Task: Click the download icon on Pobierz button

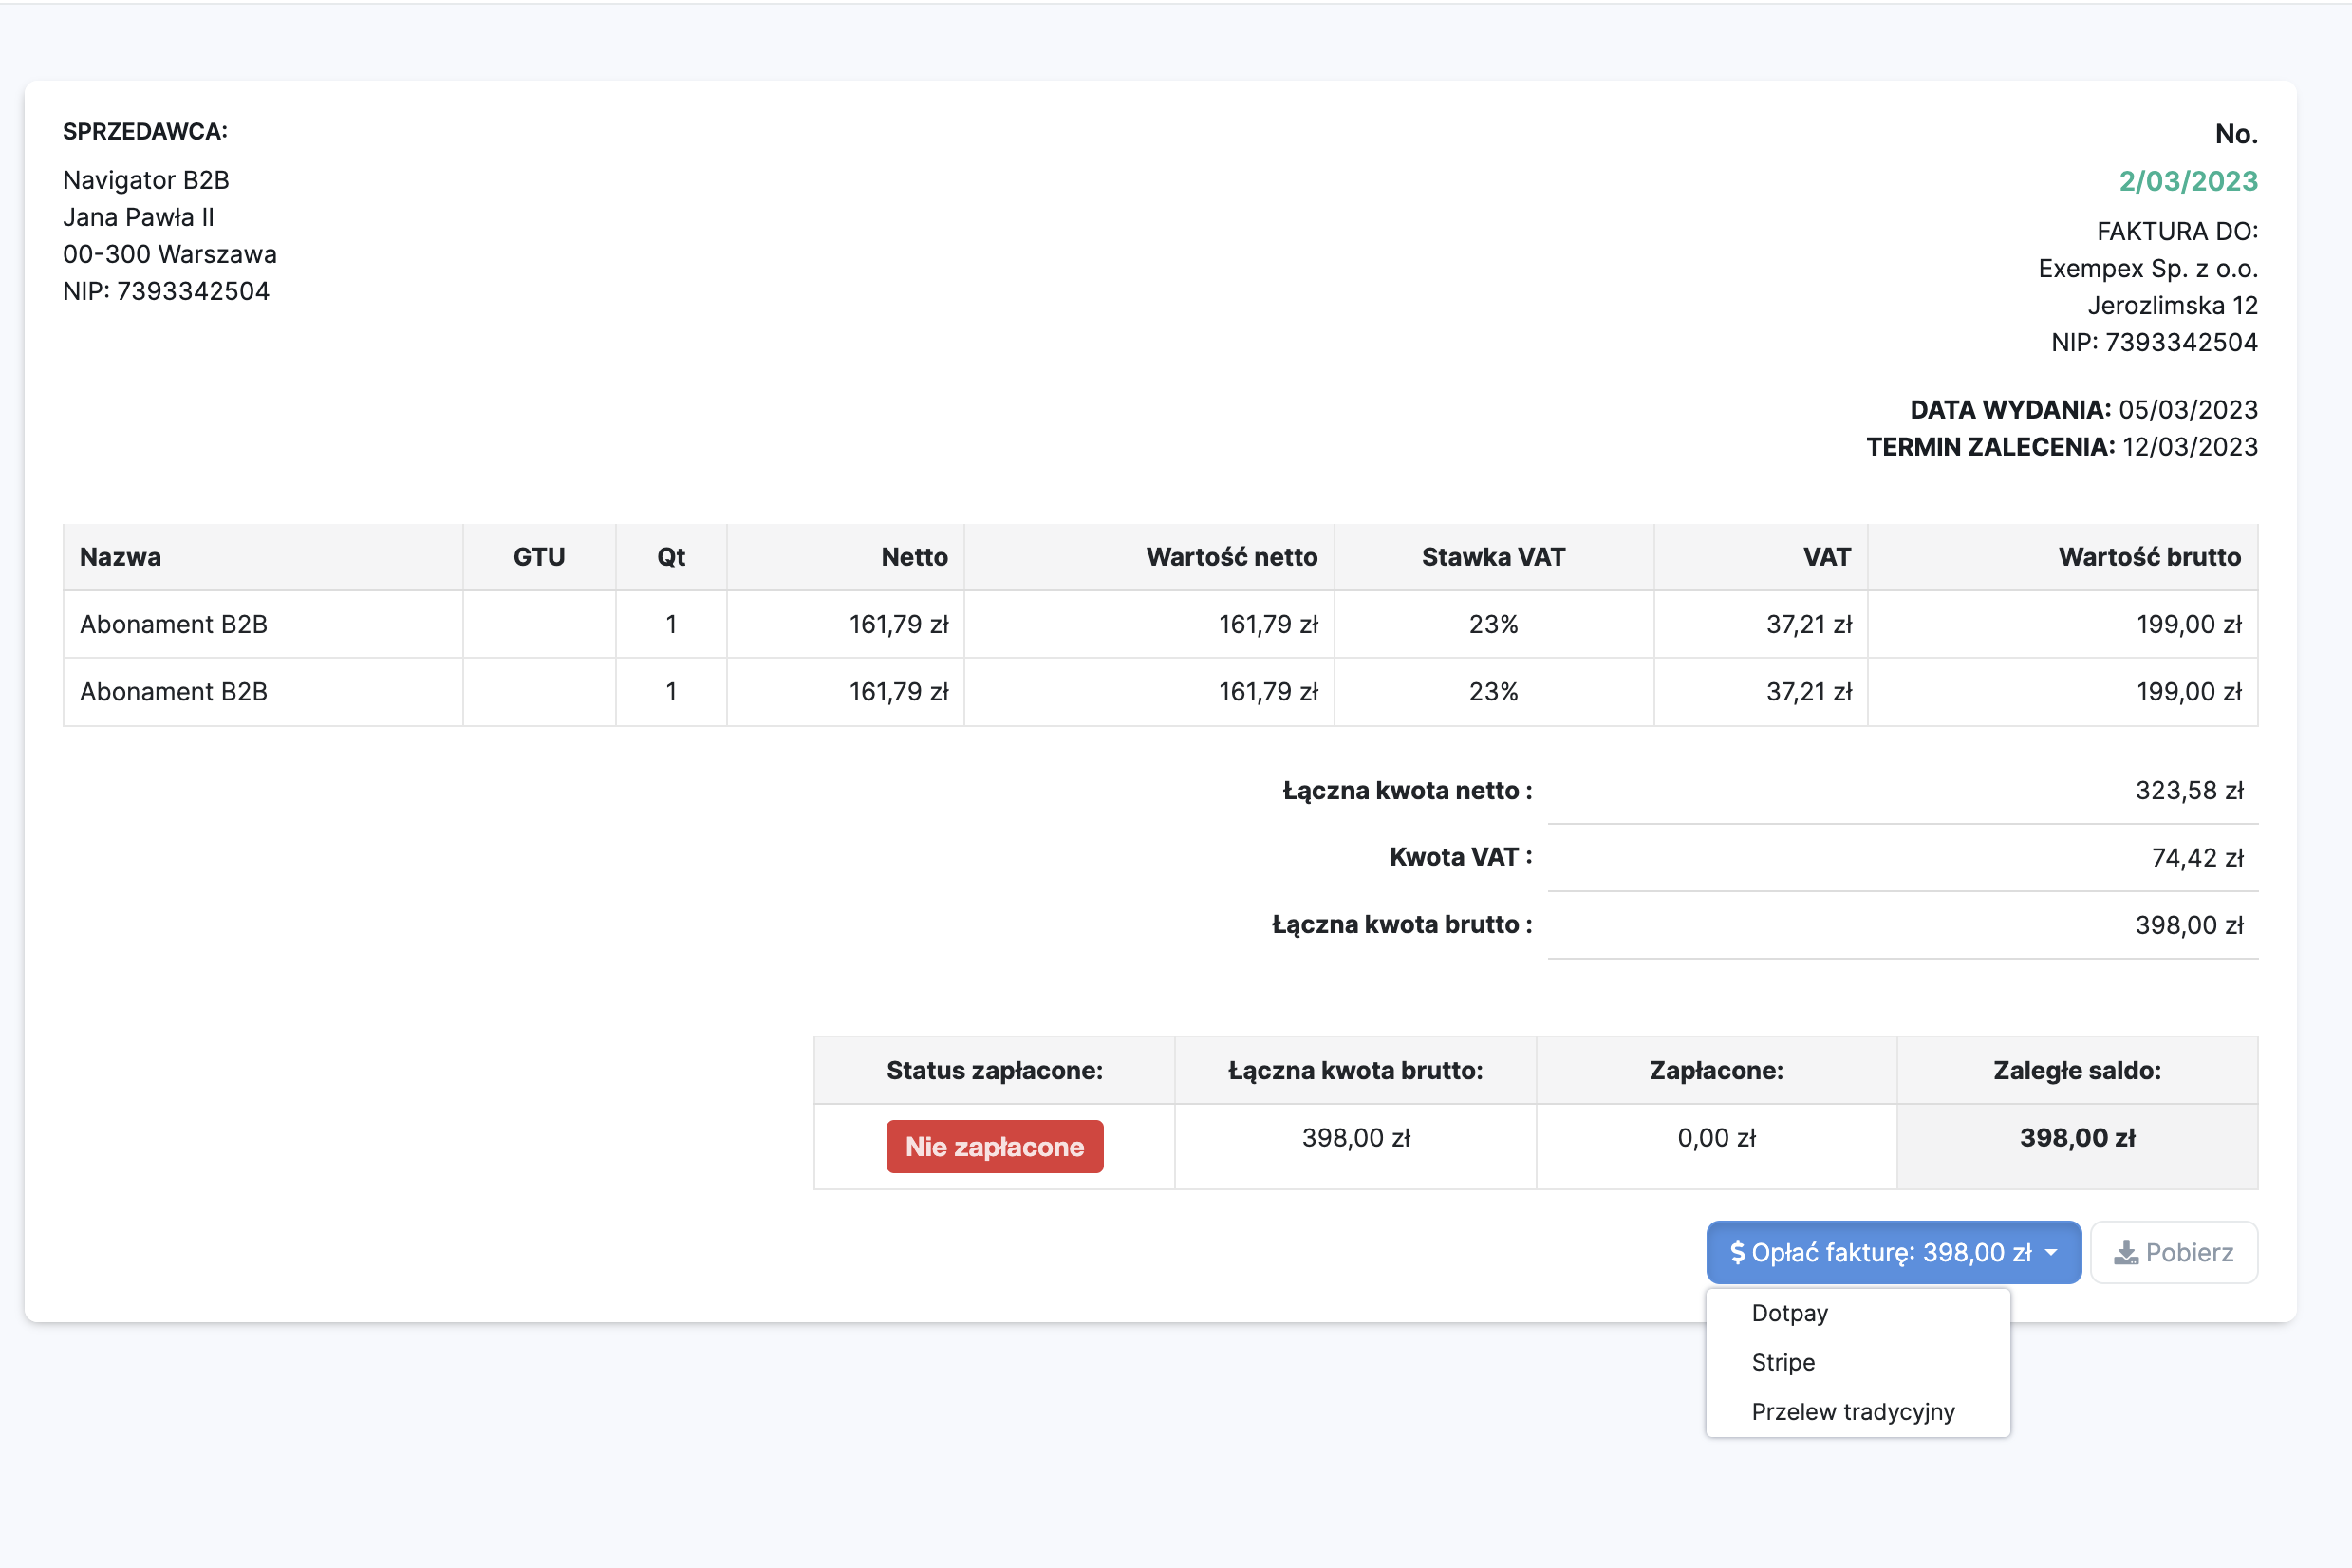Action: coord(2126,1253)
